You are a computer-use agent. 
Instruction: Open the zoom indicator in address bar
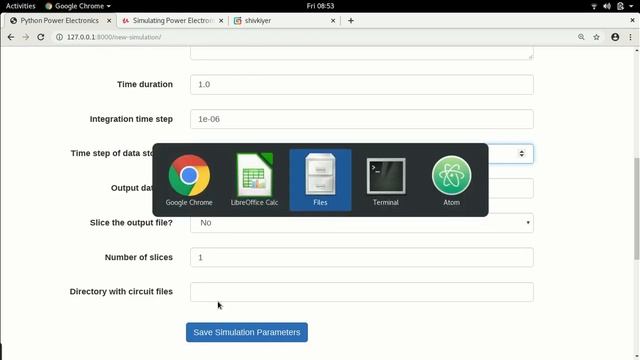coord(581,37)
